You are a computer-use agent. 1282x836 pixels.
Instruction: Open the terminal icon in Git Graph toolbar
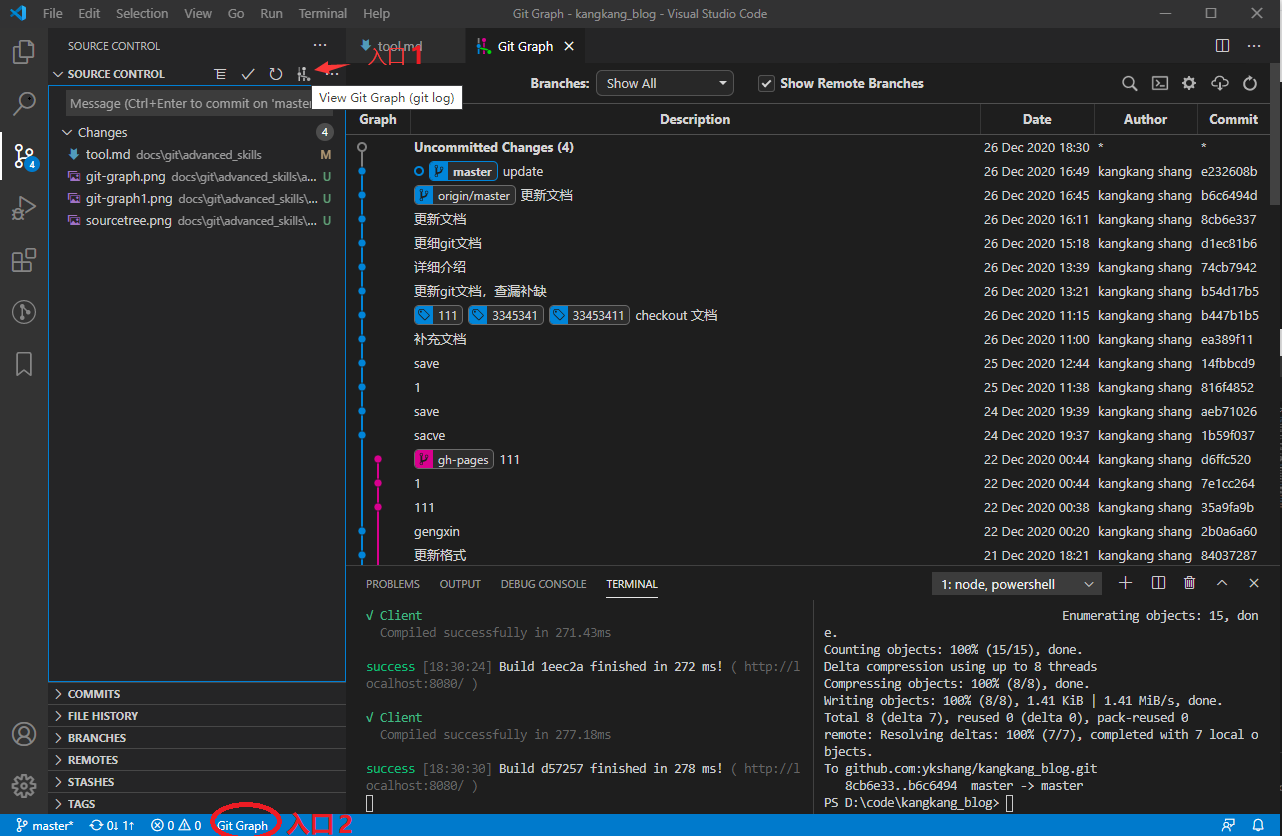point(1160,84)
